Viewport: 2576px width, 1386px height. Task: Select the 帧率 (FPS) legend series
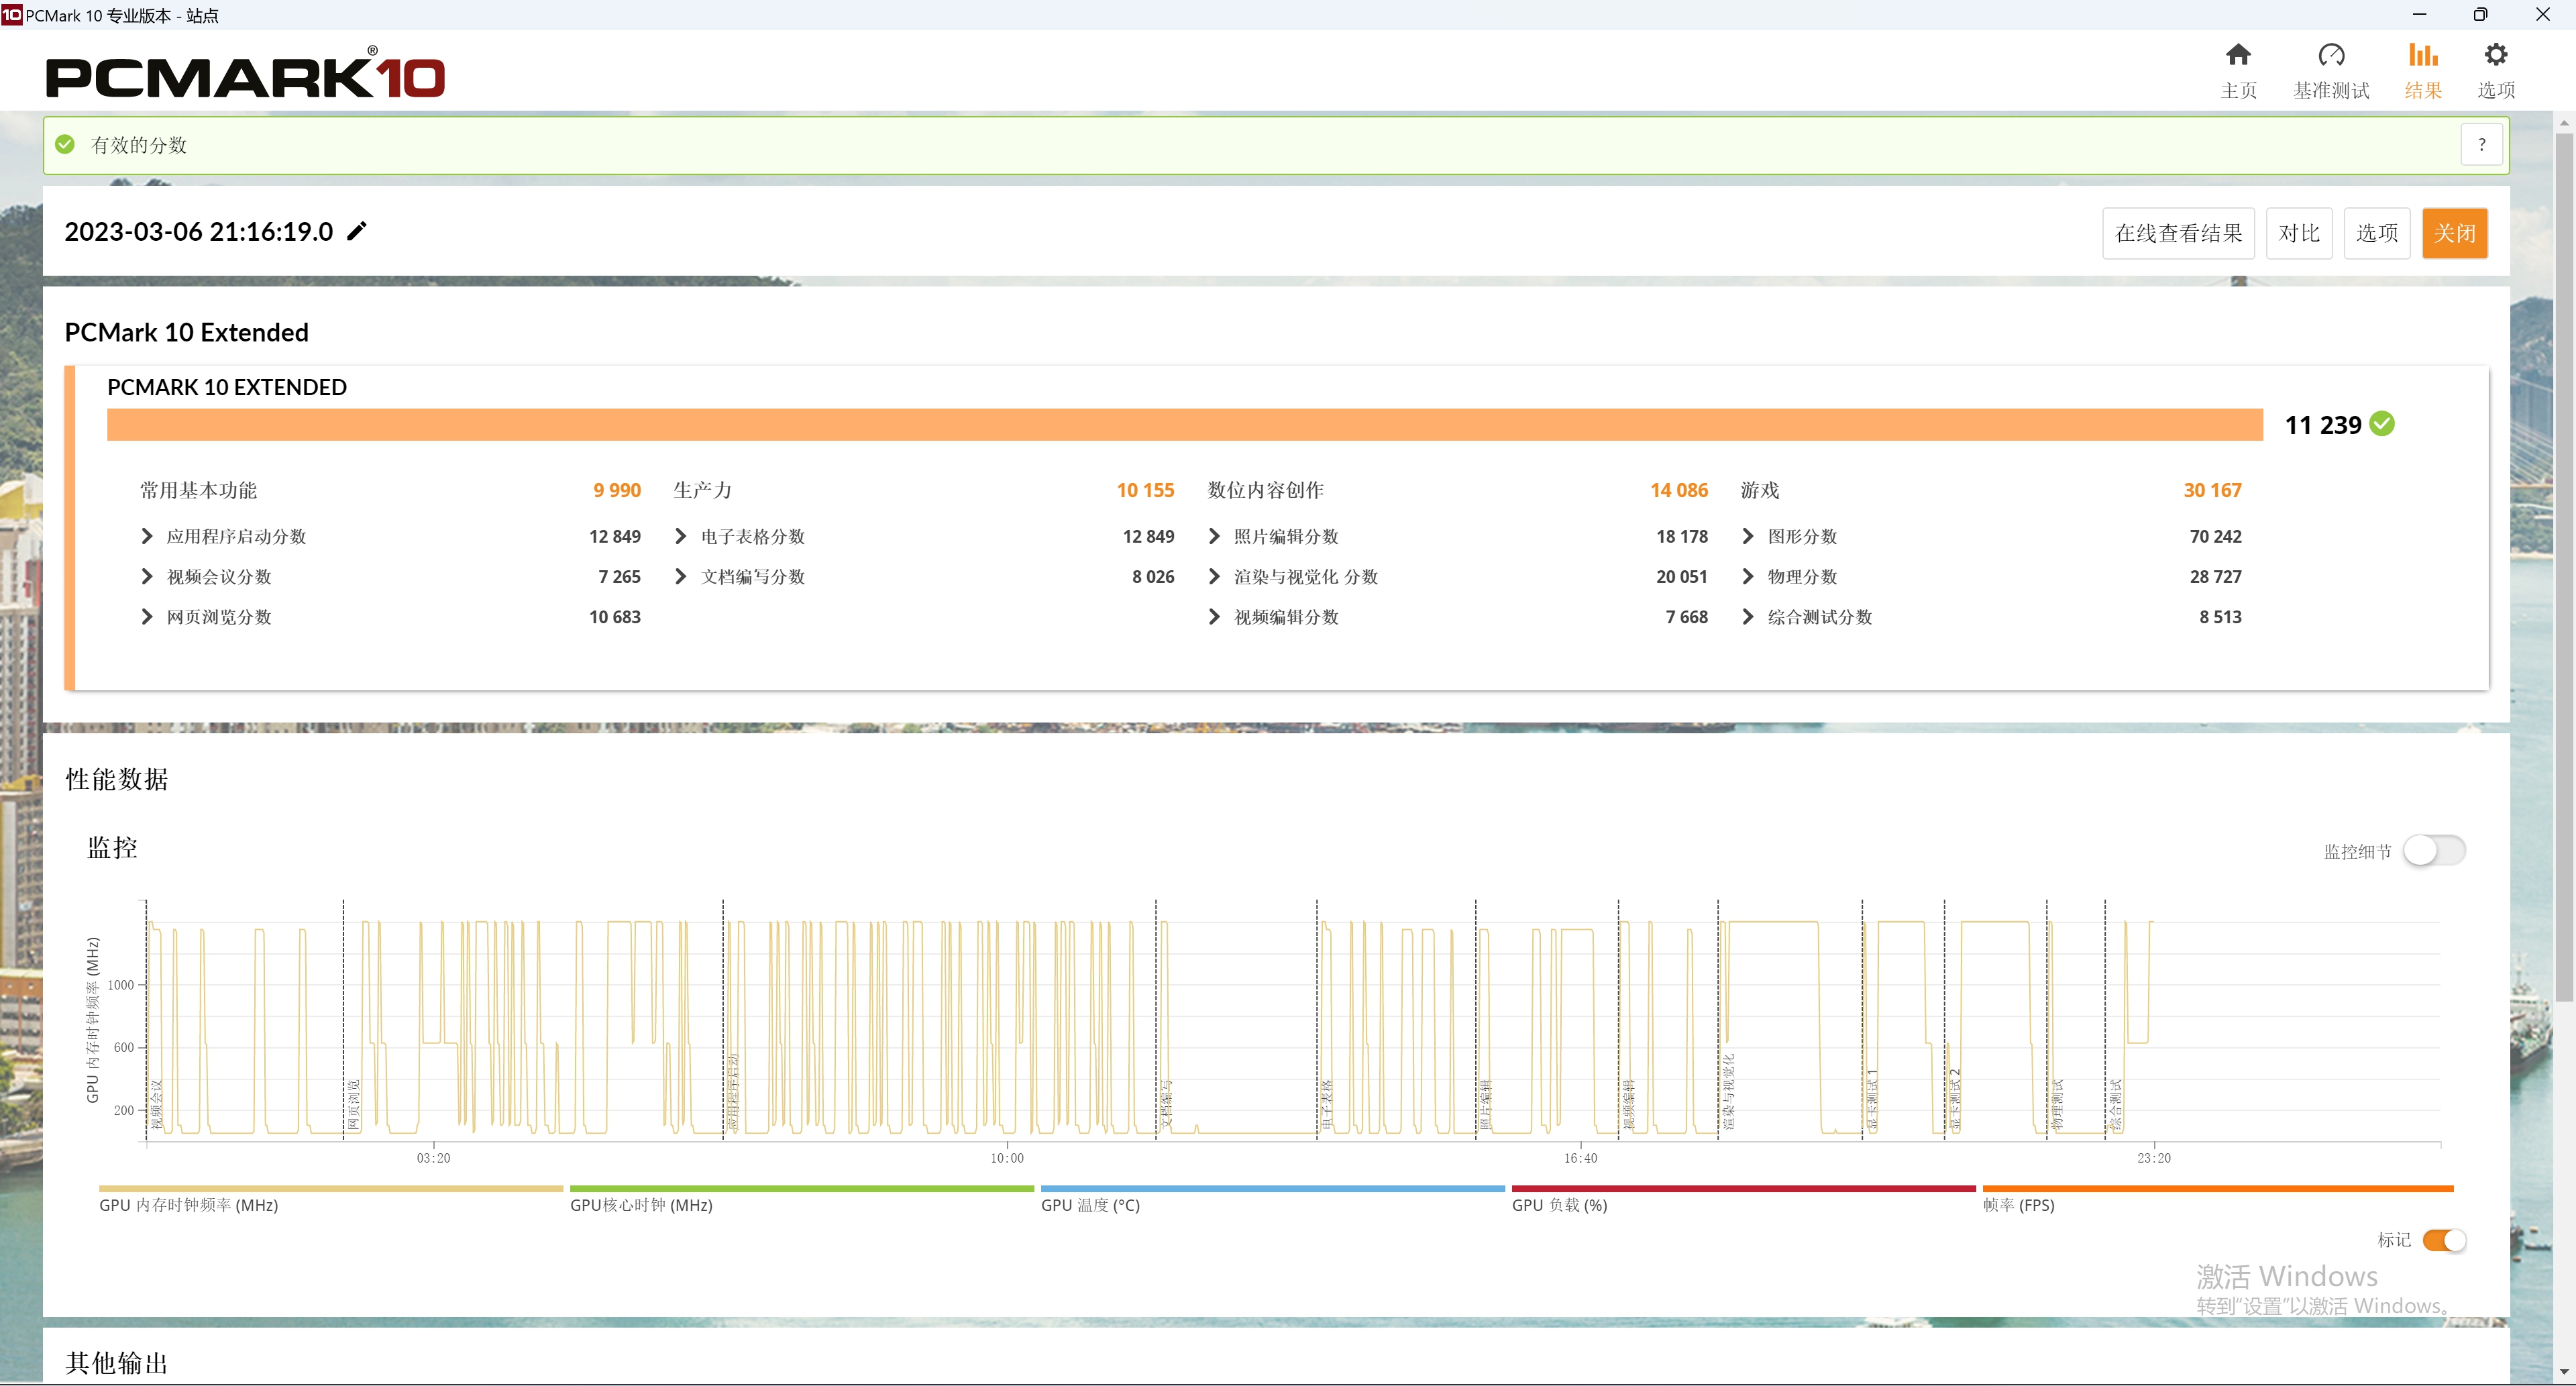tap(2018, 1205)
